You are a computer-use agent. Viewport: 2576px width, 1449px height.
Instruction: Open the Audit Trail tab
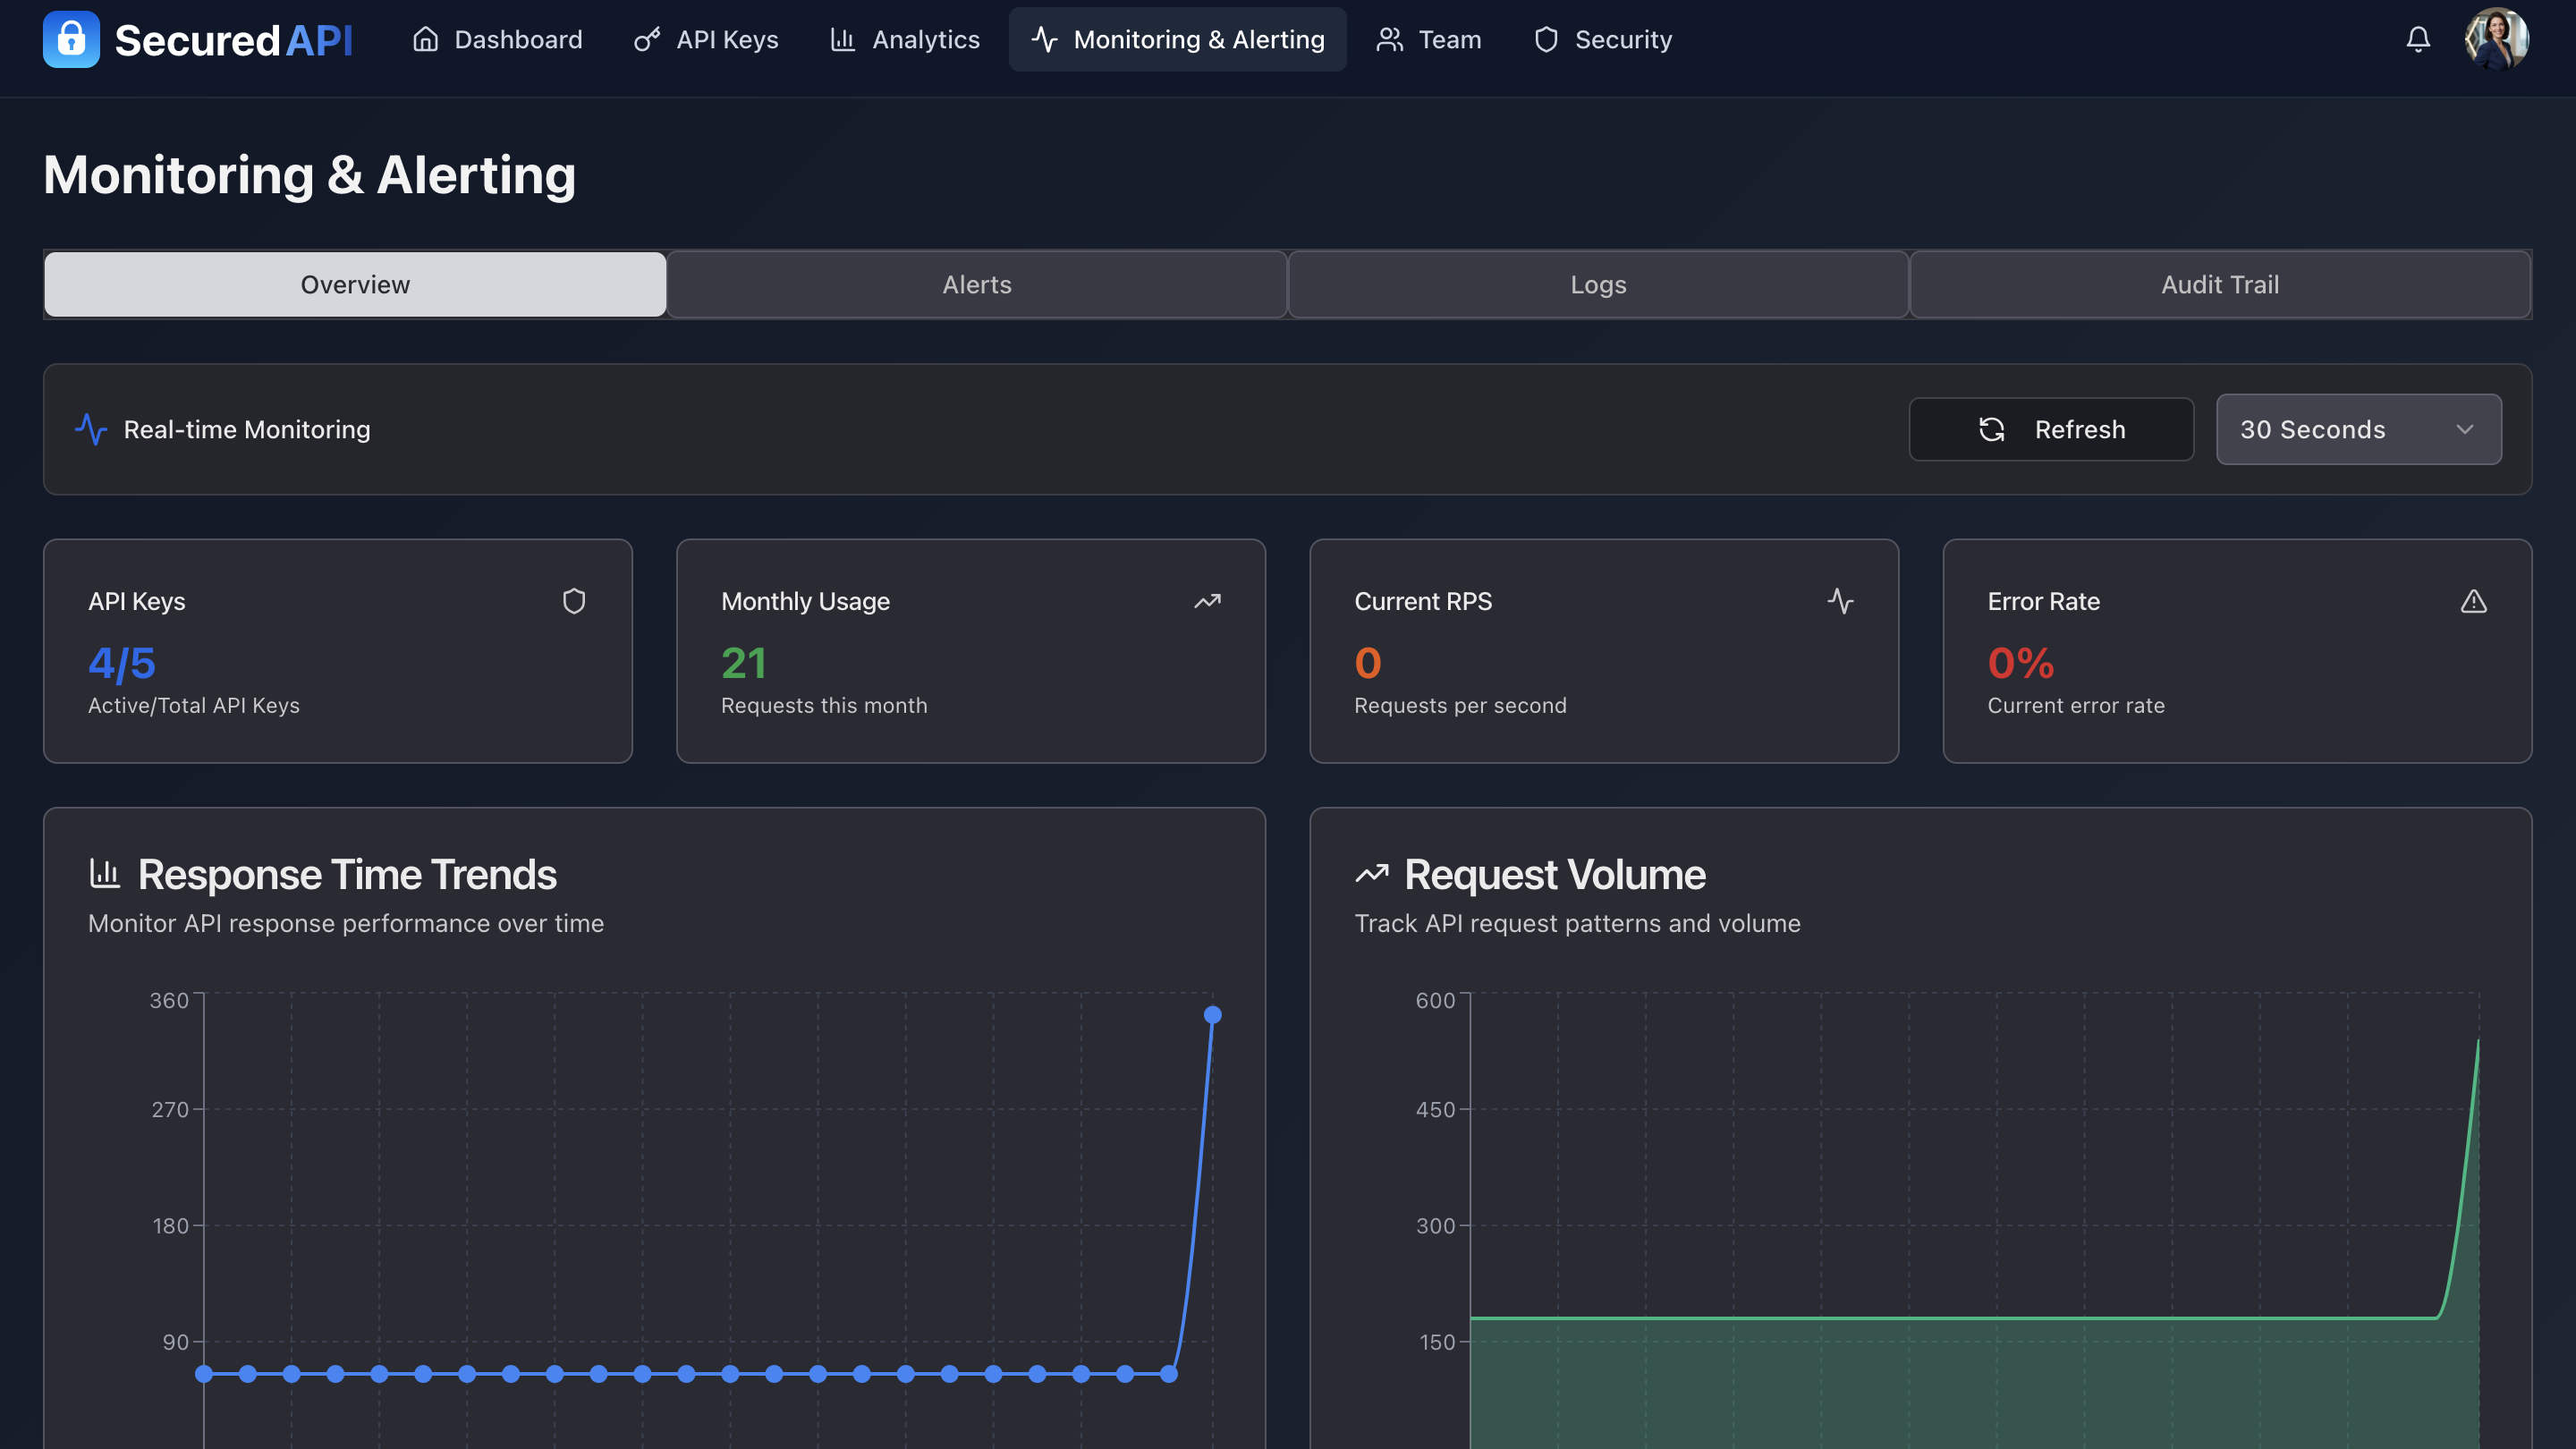pos(2217,284)
